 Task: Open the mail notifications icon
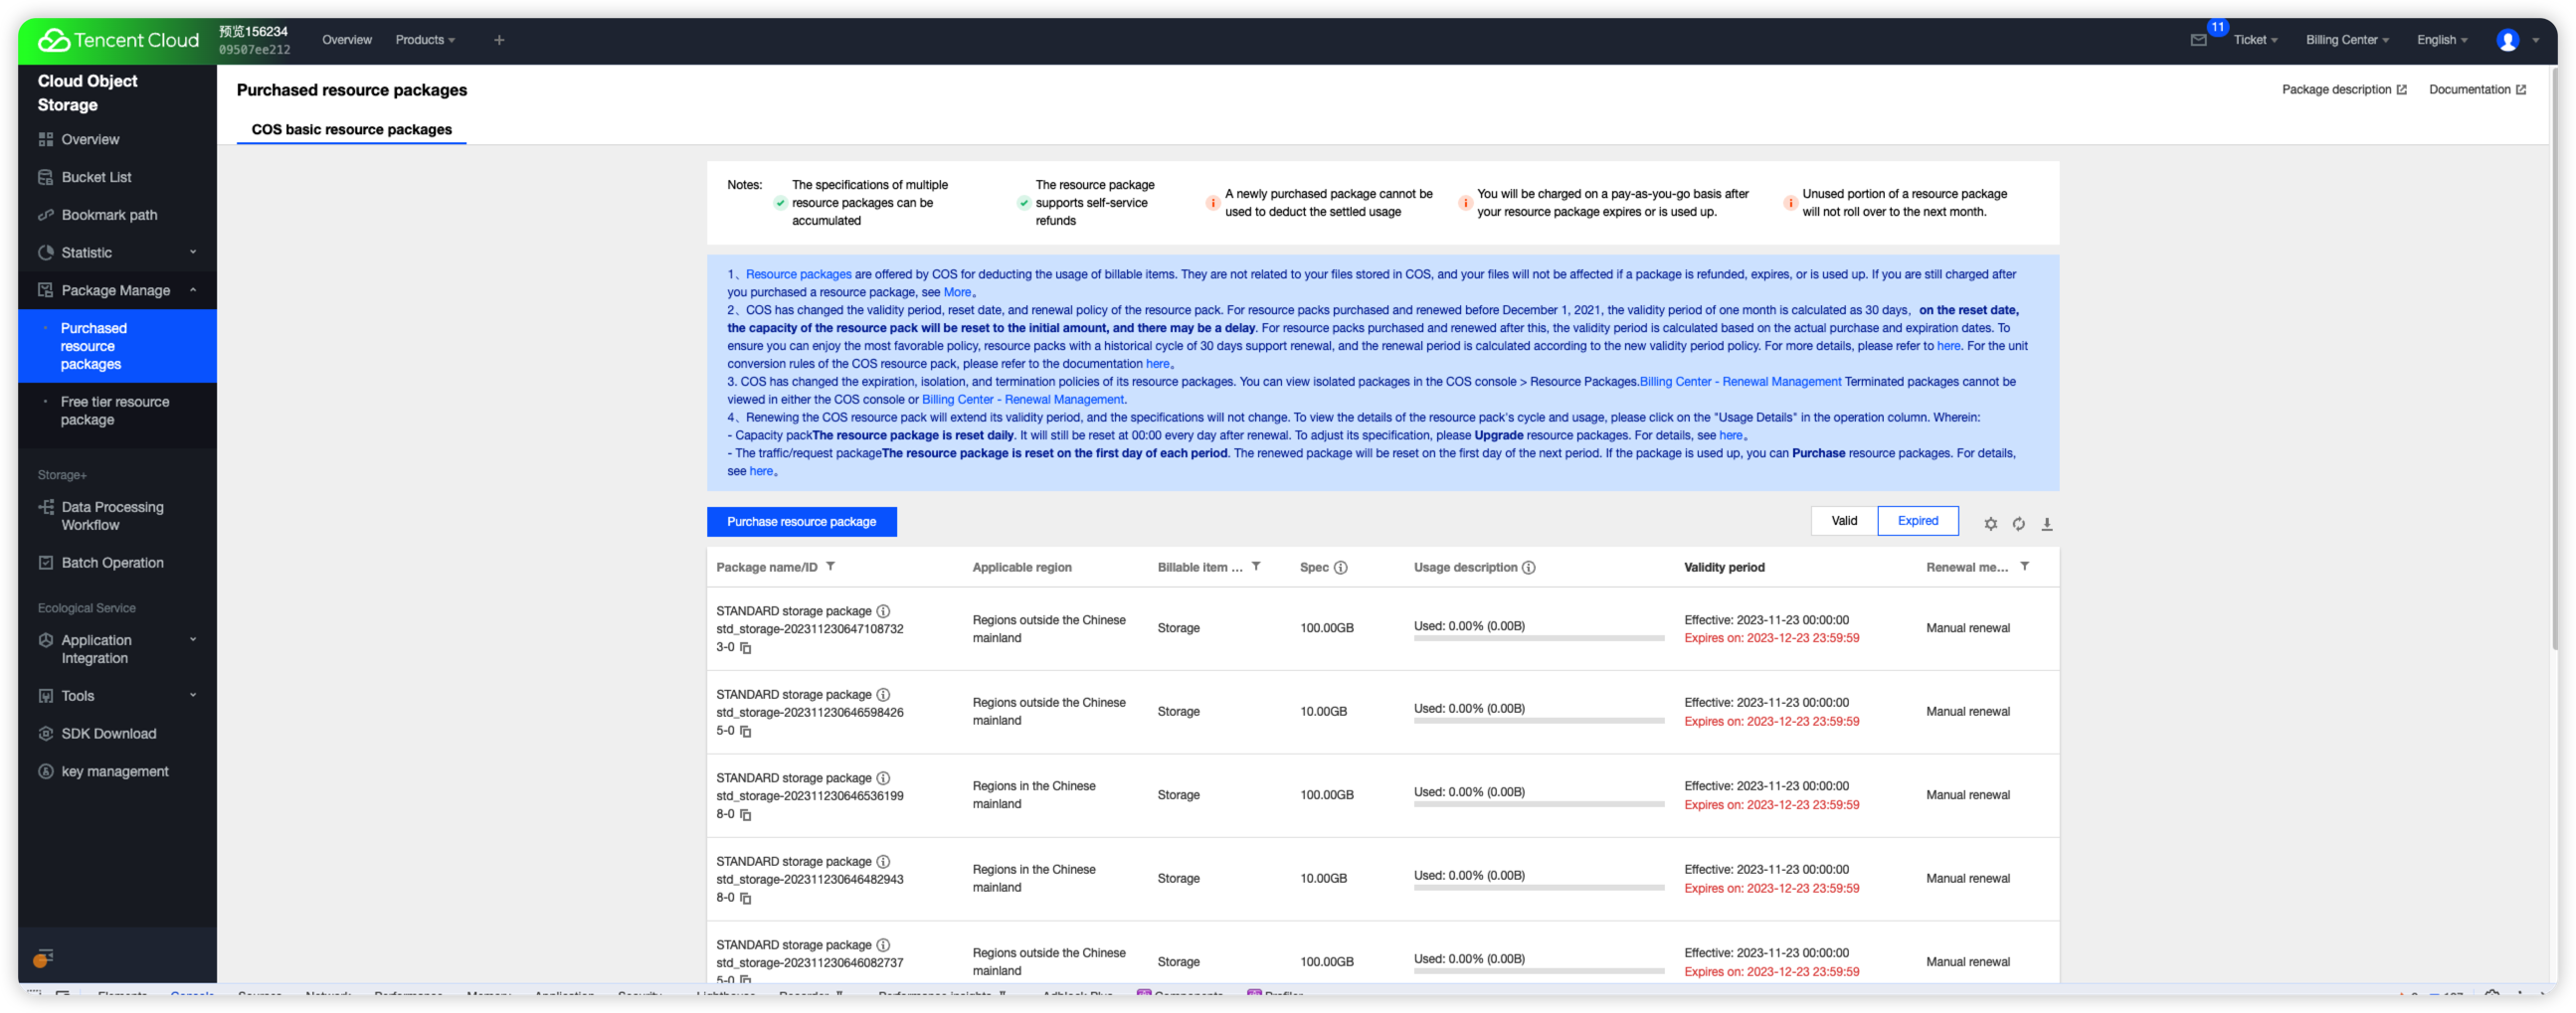point(2198,40)
